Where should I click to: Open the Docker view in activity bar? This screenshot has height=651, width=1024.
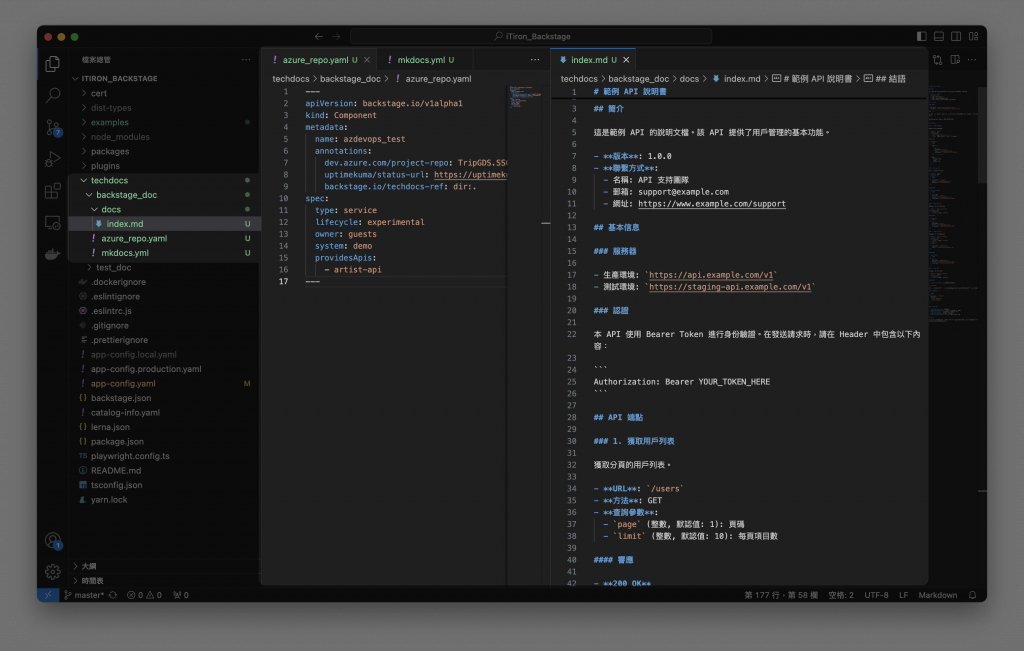pos(53,254)
